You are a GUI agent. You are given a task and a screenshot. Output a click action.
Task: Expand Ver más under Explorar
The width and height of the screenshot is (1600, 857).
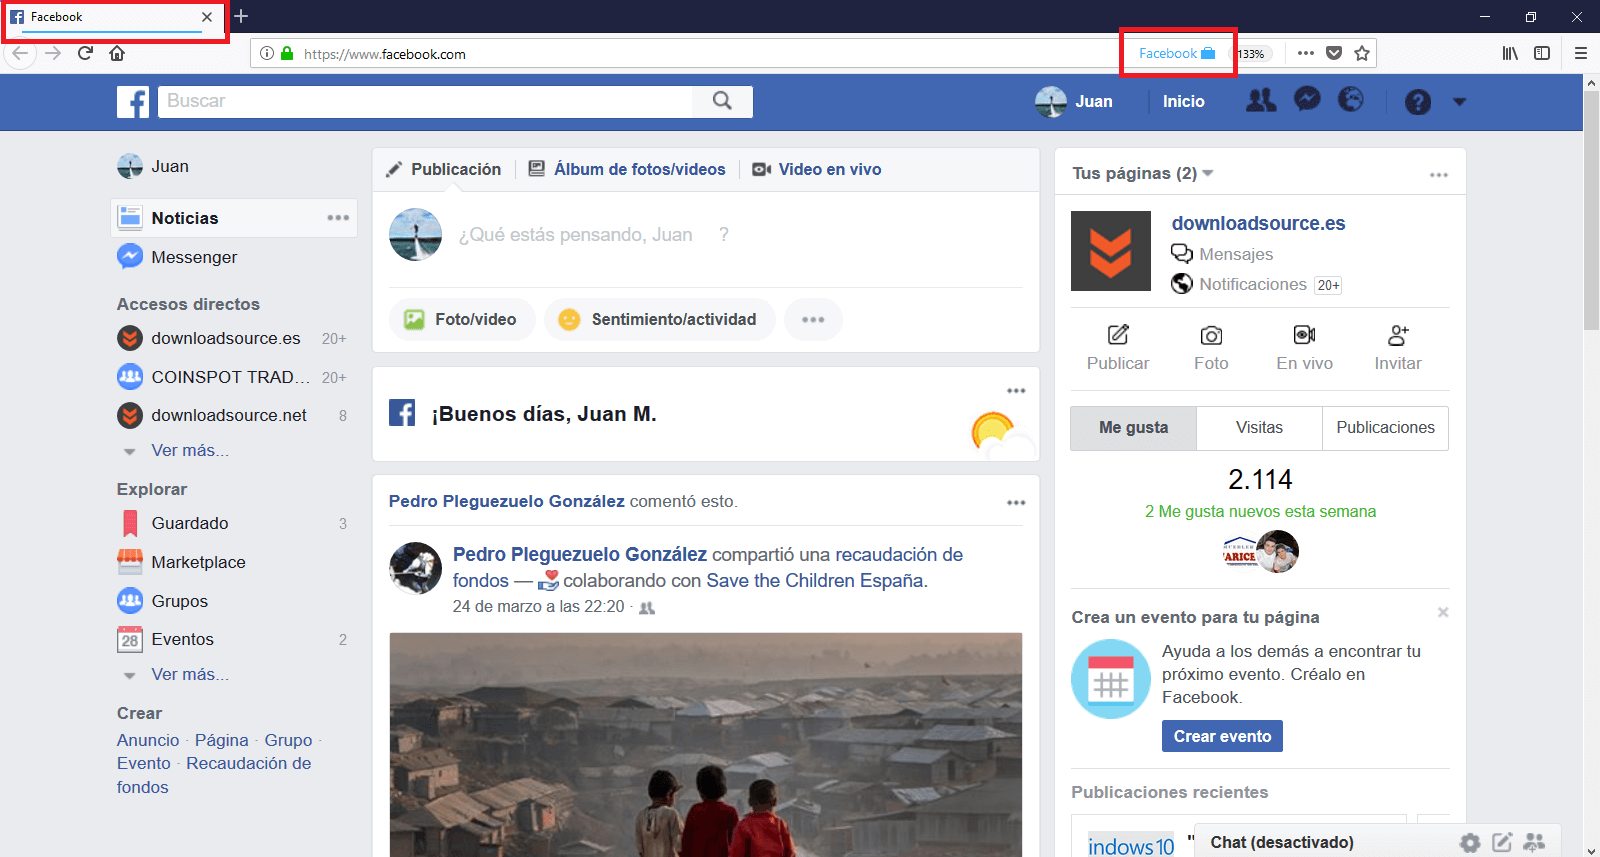[189, 675]
